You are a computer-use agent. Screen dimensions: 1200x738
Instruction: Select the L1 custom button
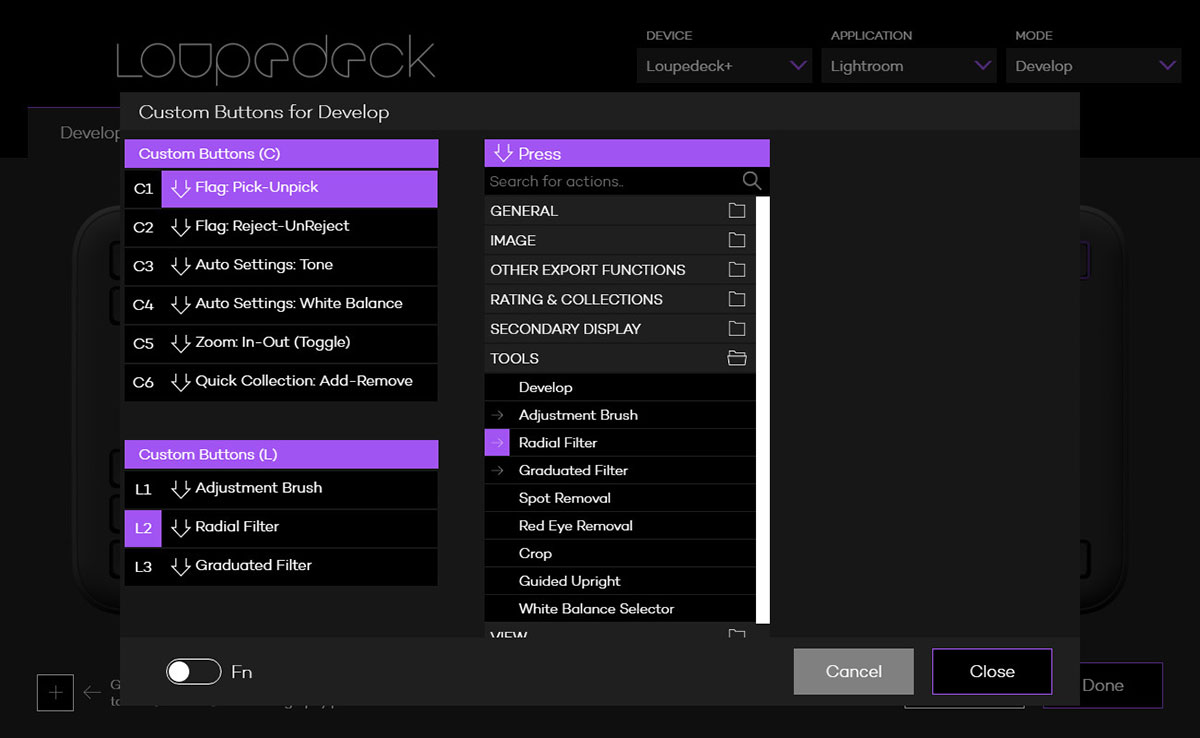pyautogui.click(x=143, y=489)
